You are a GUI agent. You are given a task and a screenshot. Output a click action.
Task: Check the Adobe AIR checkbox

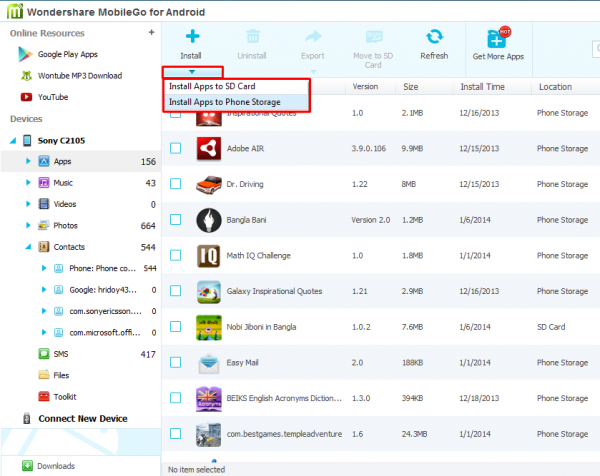click(x=176, y=148)
